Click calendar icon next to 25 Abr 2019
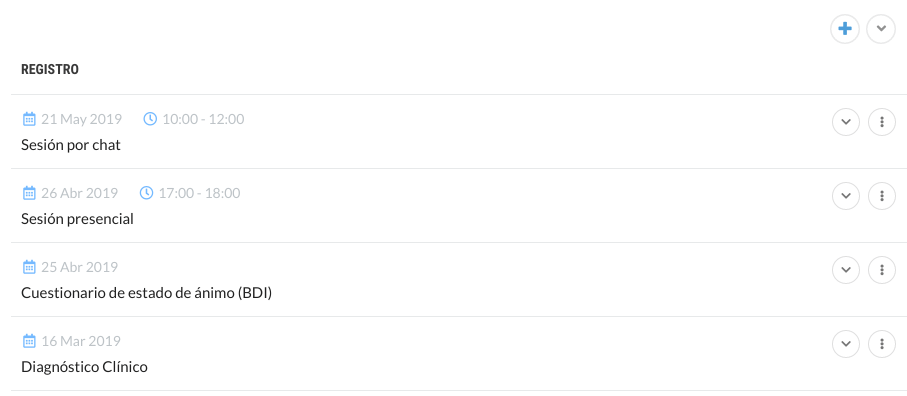This screenshot has width=907, height=396. (x=29, y=267)
